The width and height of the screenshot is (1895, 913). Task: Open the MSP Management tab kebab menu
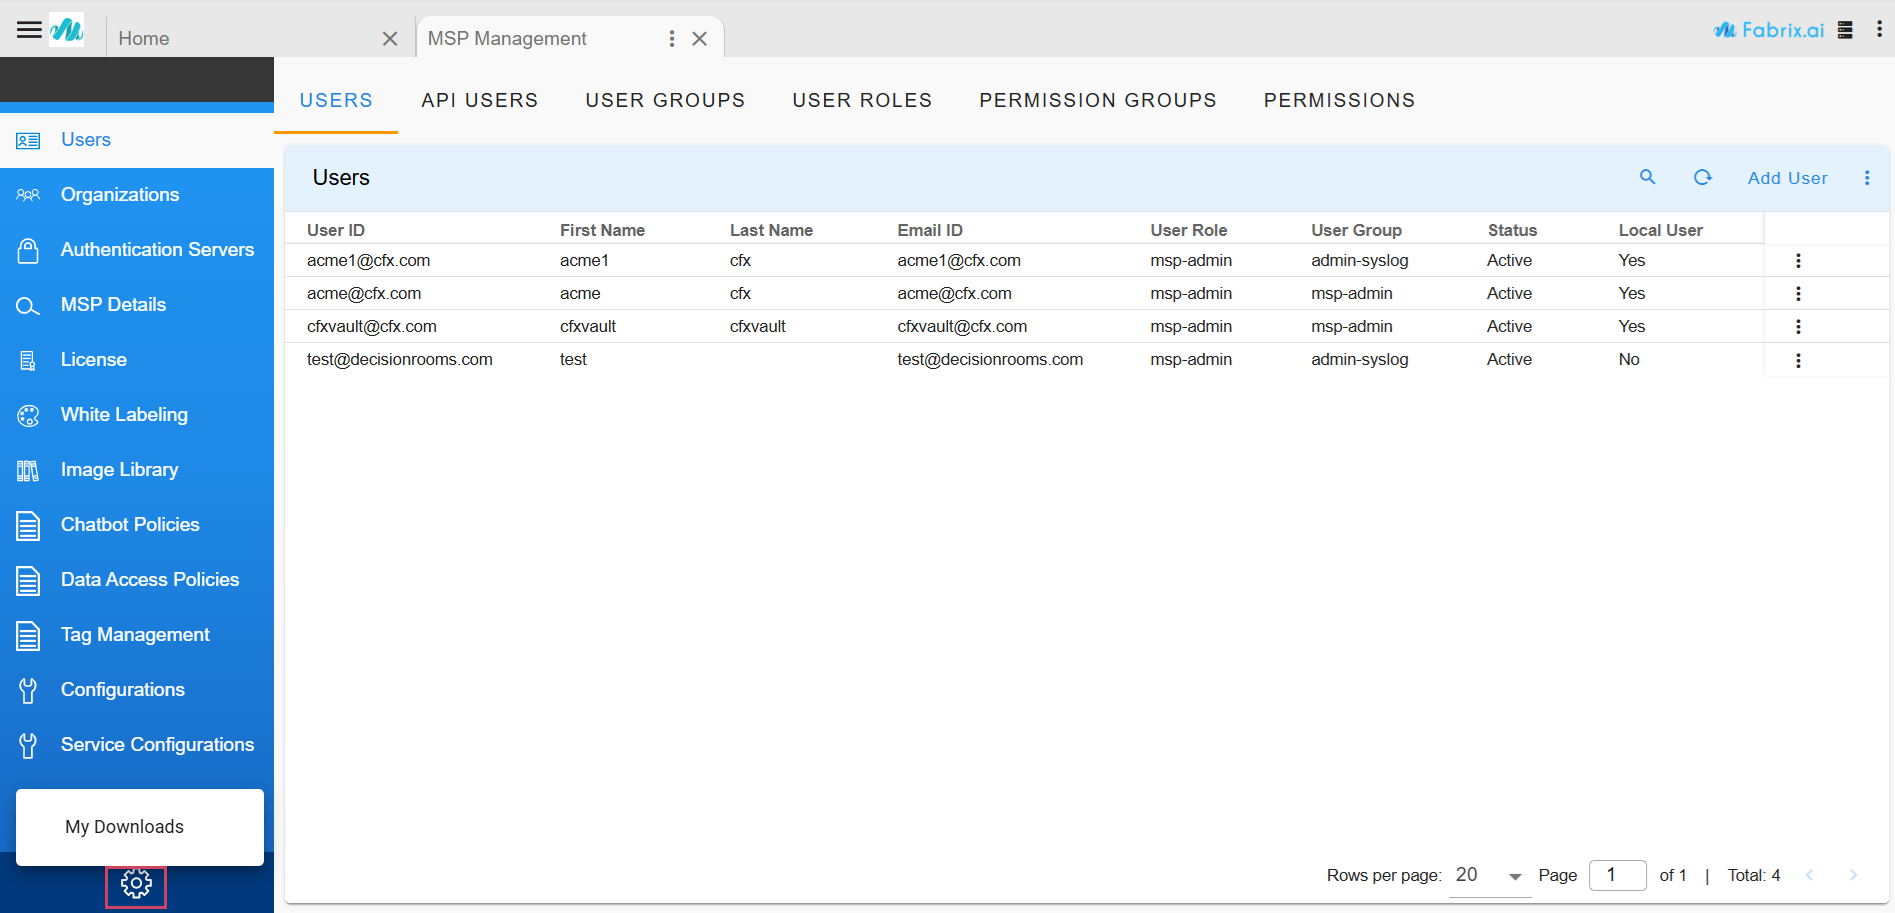pyautogui.click(x=671, y=39)
